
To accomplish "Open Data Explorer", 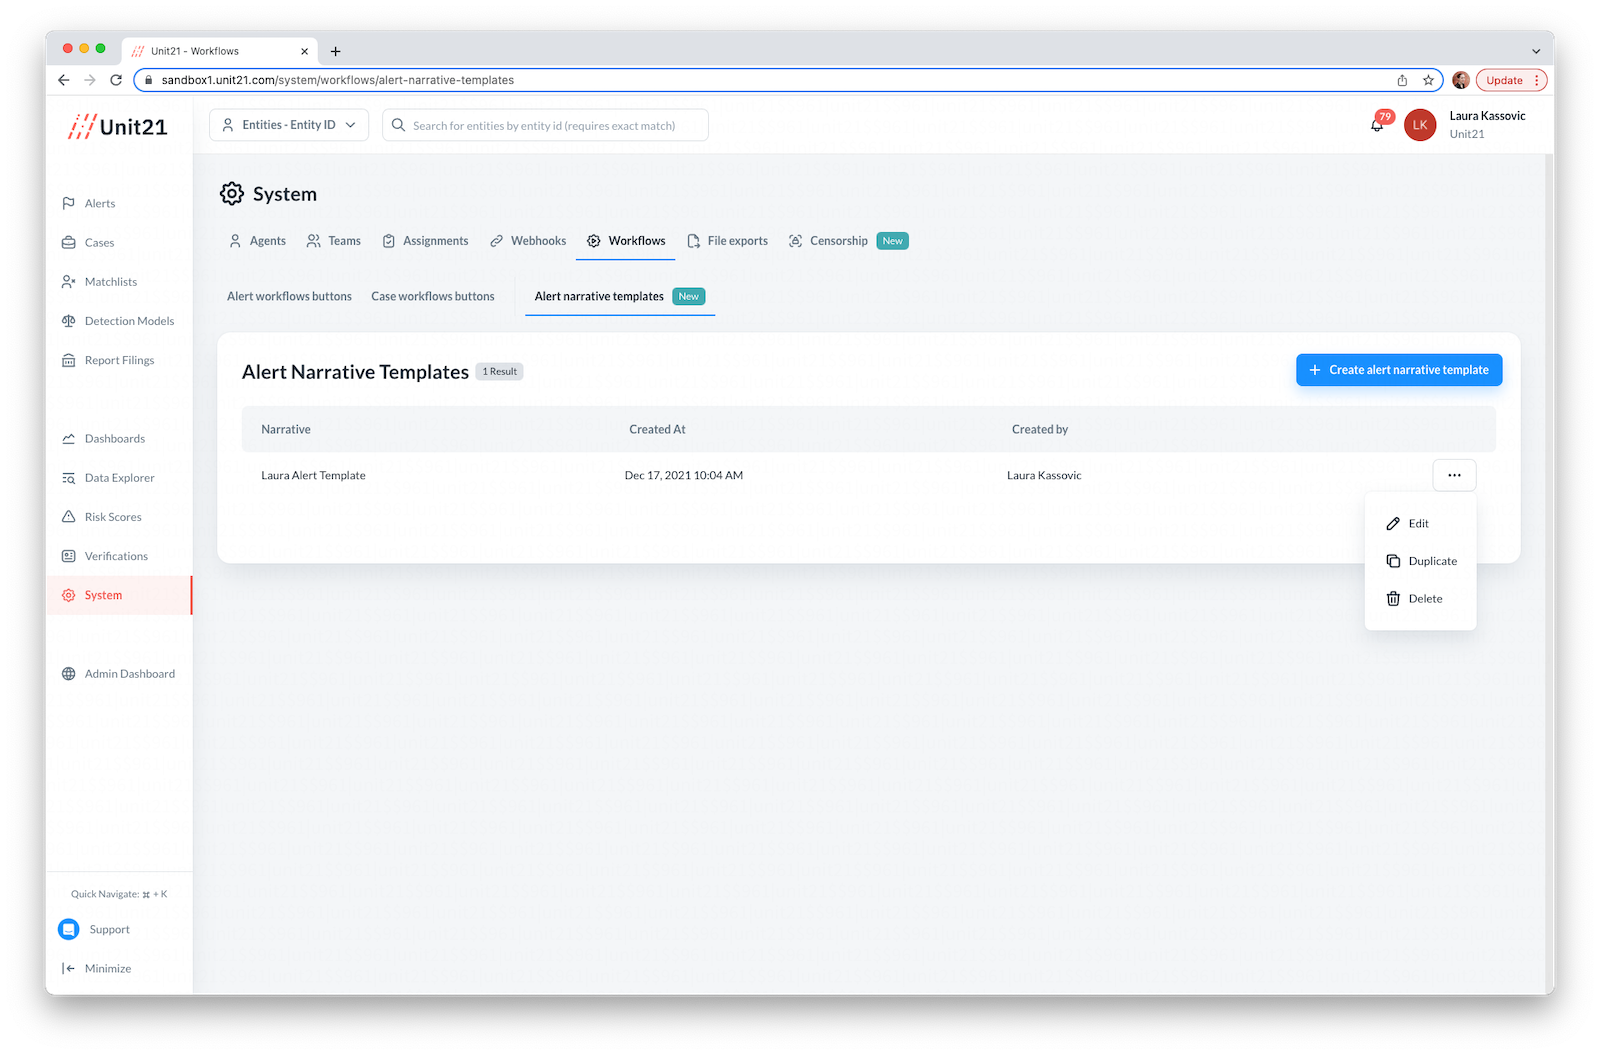I will (108, 478).
